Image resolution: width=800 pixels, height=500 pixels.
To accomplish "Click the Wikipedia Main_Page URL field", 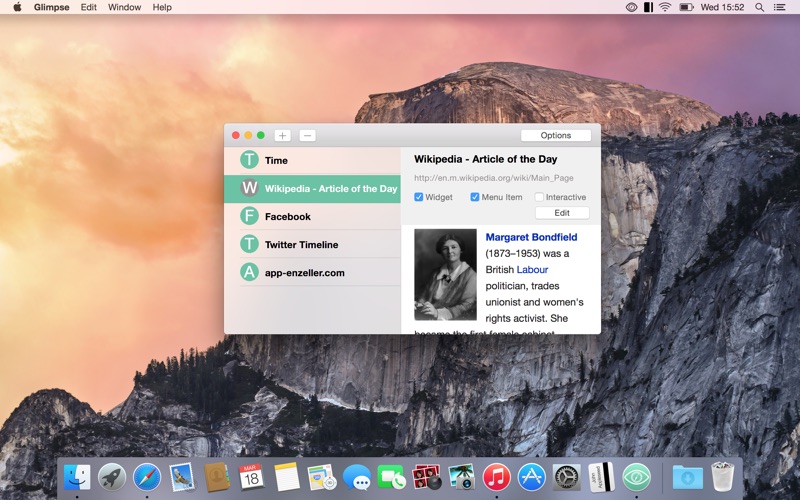I will pos(493,178).
